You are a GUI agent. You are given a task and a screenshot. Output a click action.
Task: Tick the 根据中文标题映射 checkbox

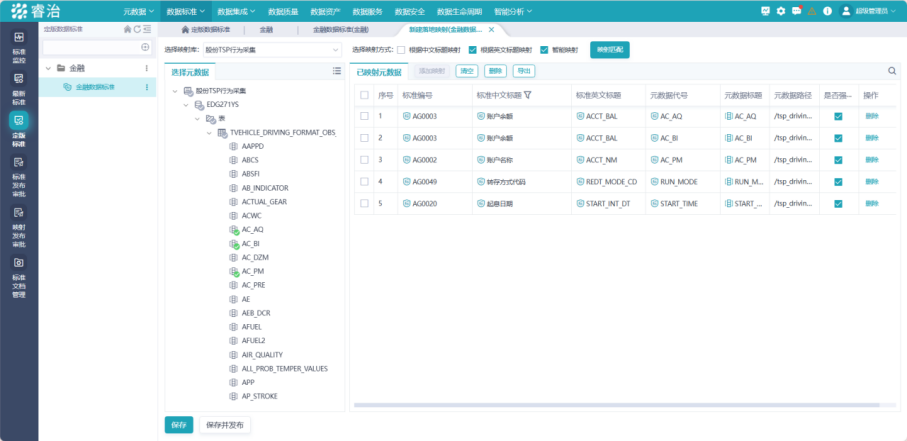[x=402, y=49]
